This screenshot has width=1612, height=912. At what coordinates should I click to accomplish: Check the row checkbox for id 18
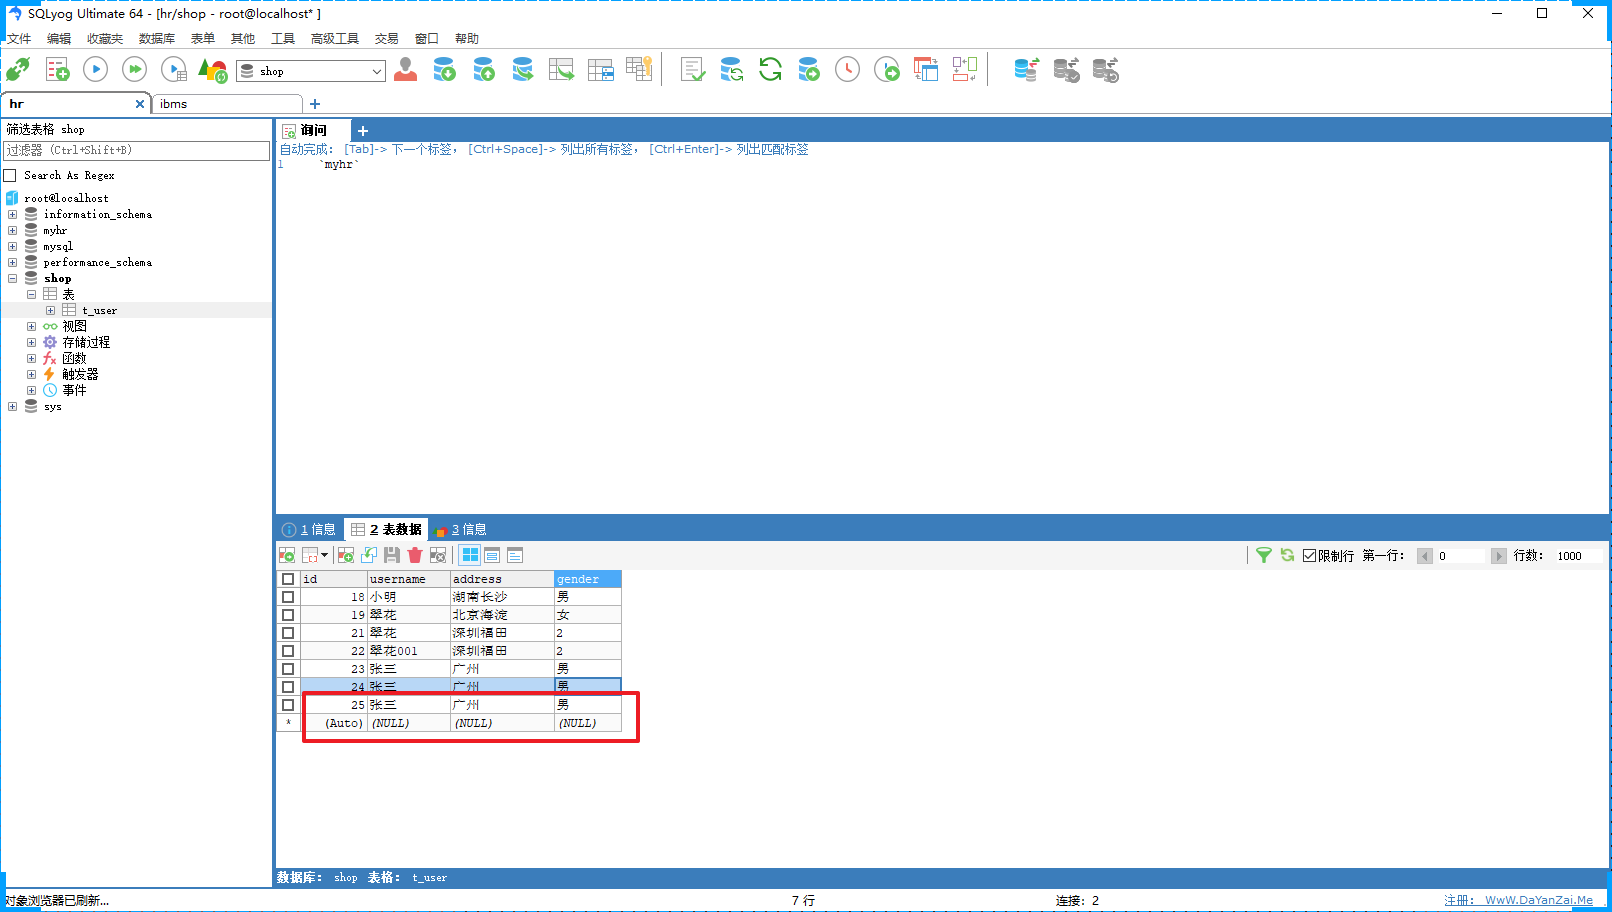tap(288, 597)
